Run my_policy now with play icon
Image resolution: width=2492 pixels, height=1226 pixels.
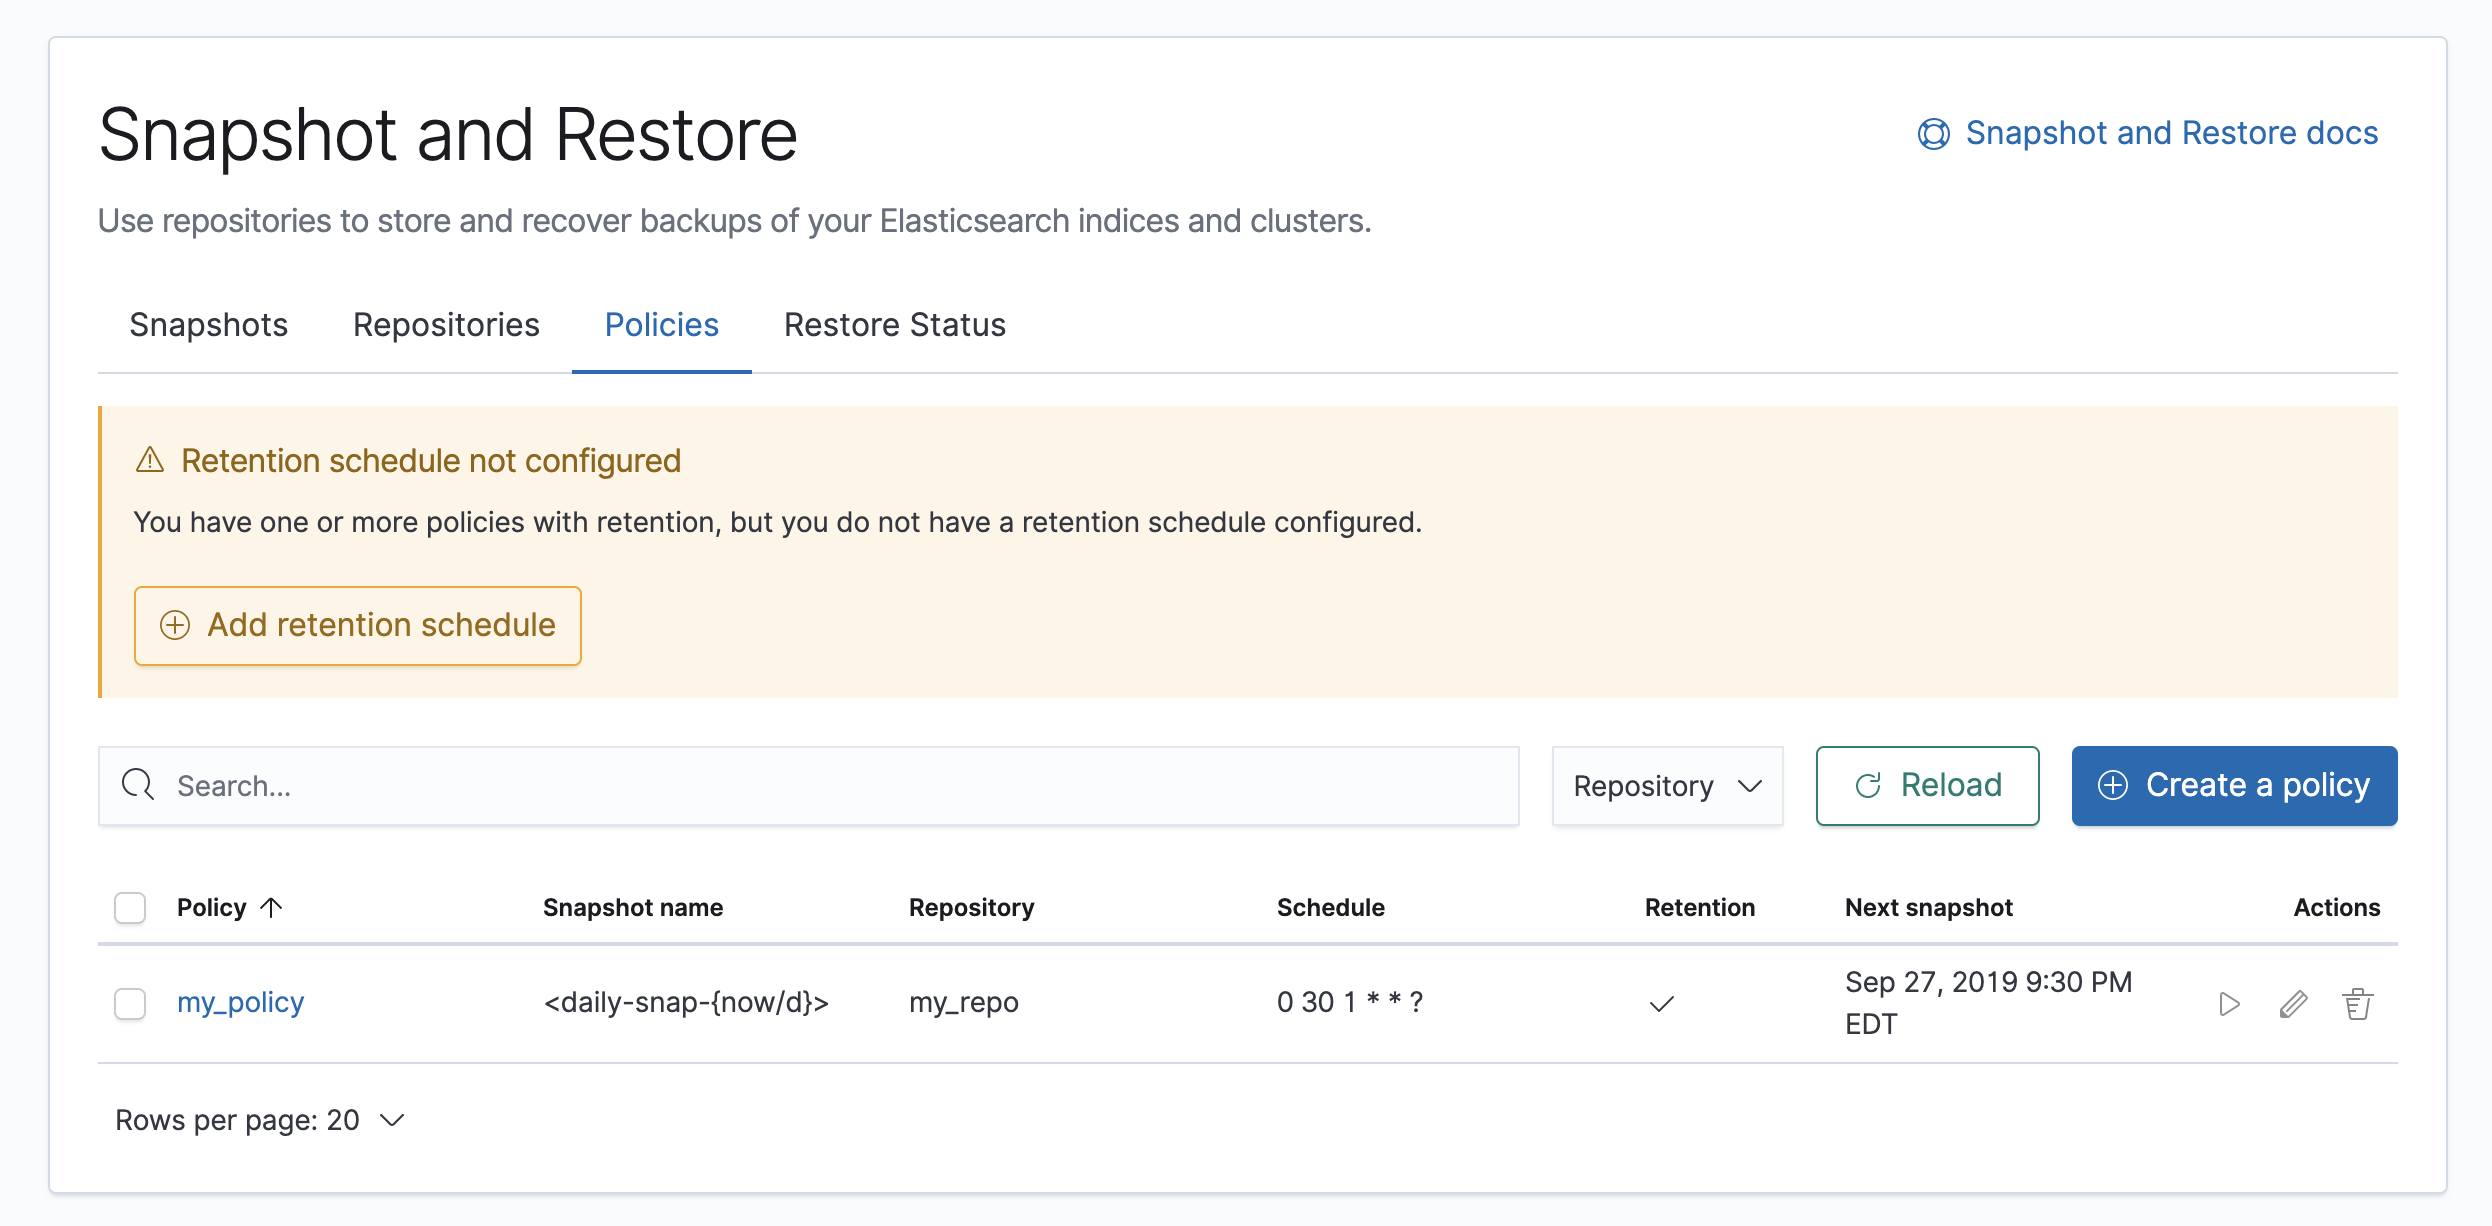point(2229,1004)
